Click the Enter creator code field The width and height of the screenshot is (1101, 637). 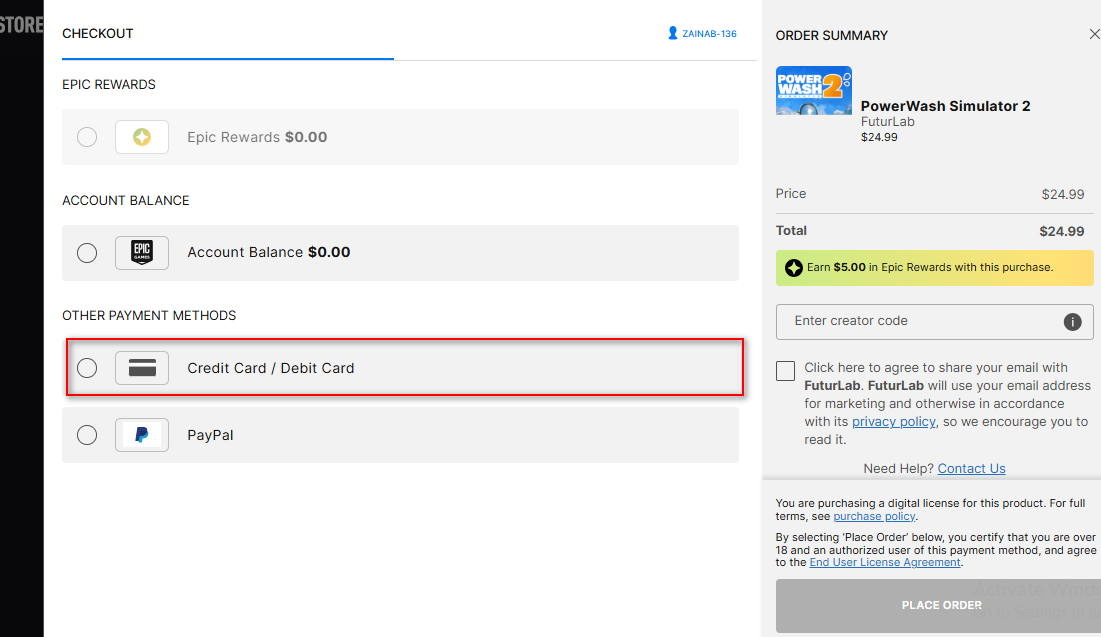click(920, 322)
